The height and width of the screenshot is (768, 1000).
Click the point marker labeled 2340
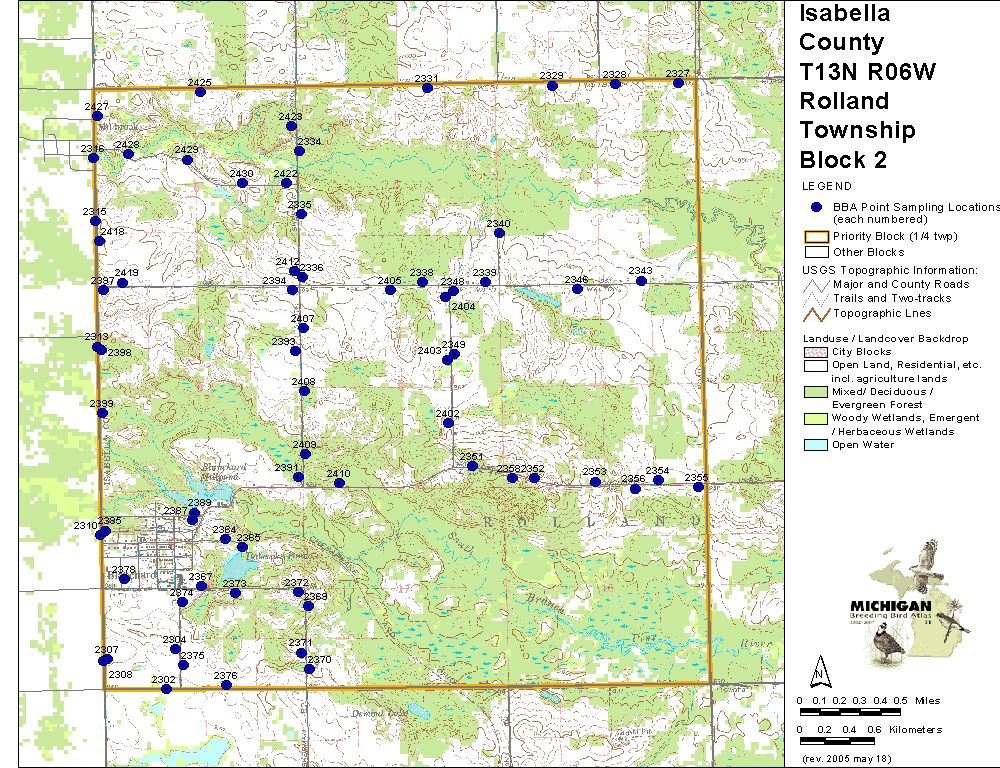(x=499, y=233)
